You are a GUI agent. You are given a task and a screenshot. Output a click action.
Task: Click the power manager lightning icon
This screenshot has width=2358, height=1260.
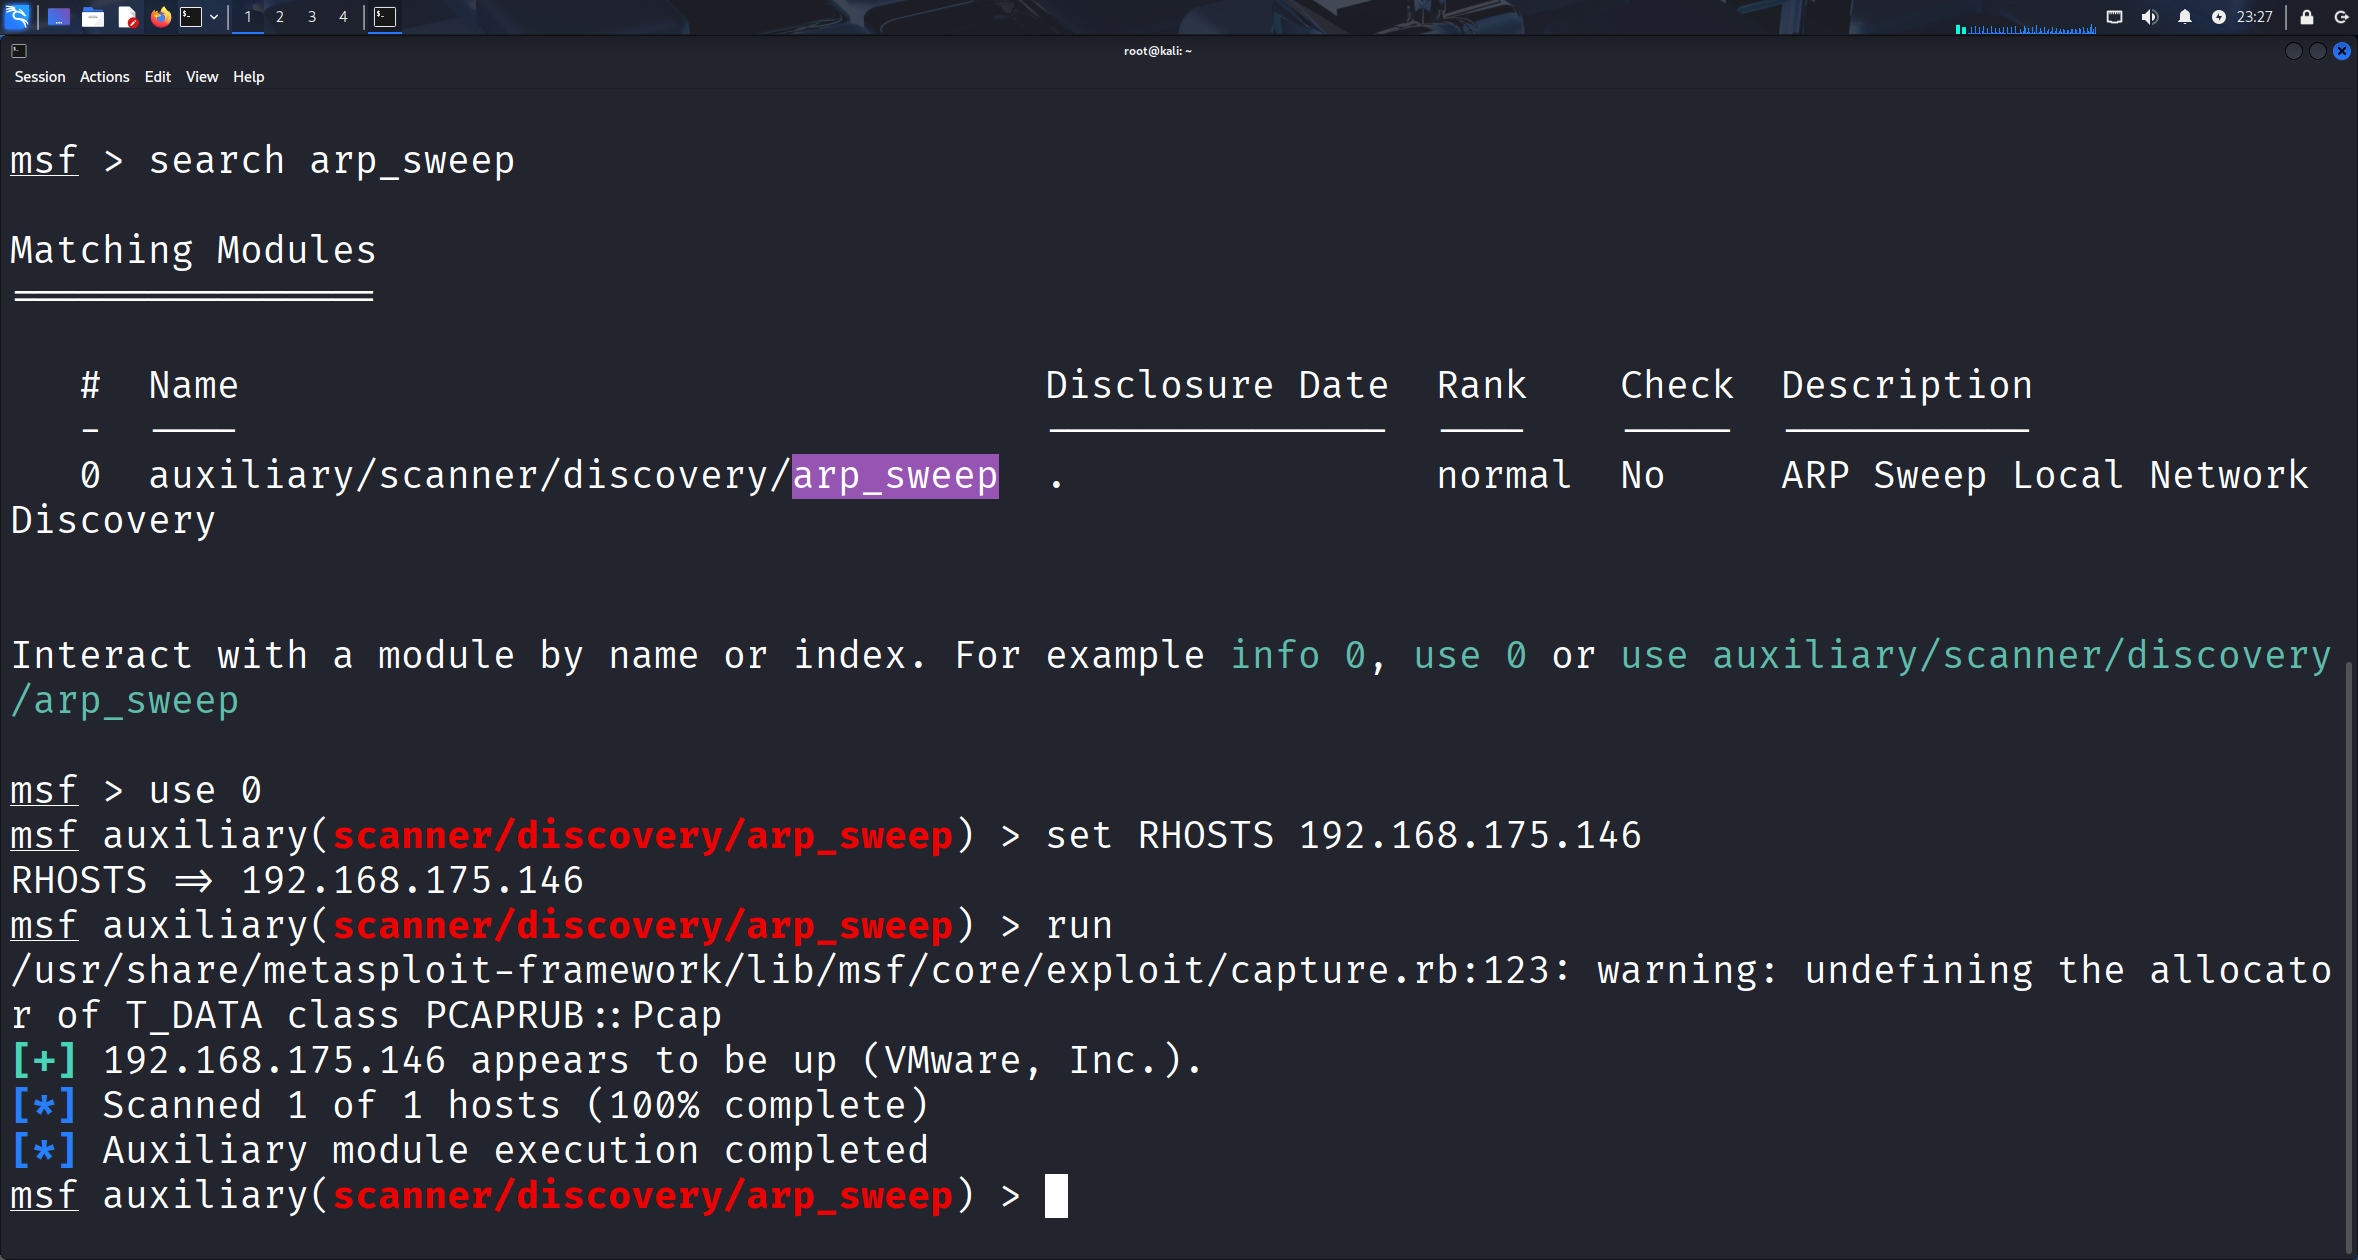pyautogui.click(x=2218, y=16)
